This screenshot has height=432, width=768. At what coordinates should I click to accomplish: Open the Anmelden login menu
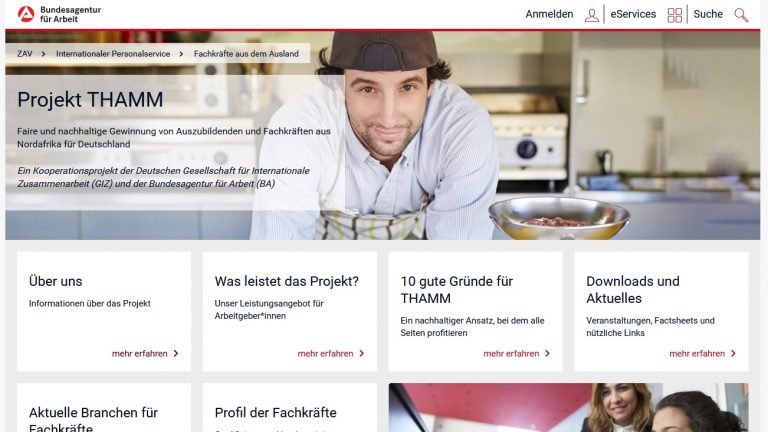[x=549, y=14]
